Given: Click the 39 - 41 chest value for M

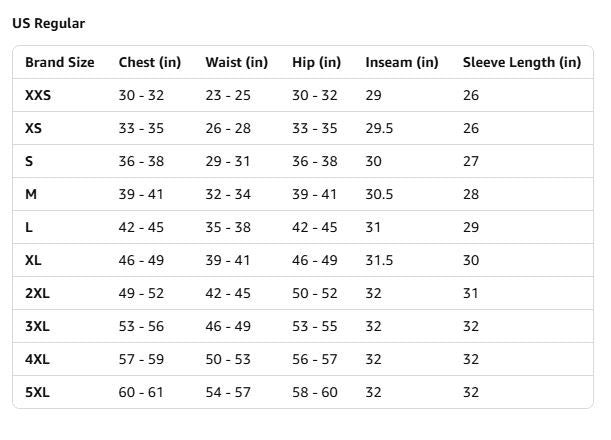Looking at the screenshot, I should pos(141,194).
